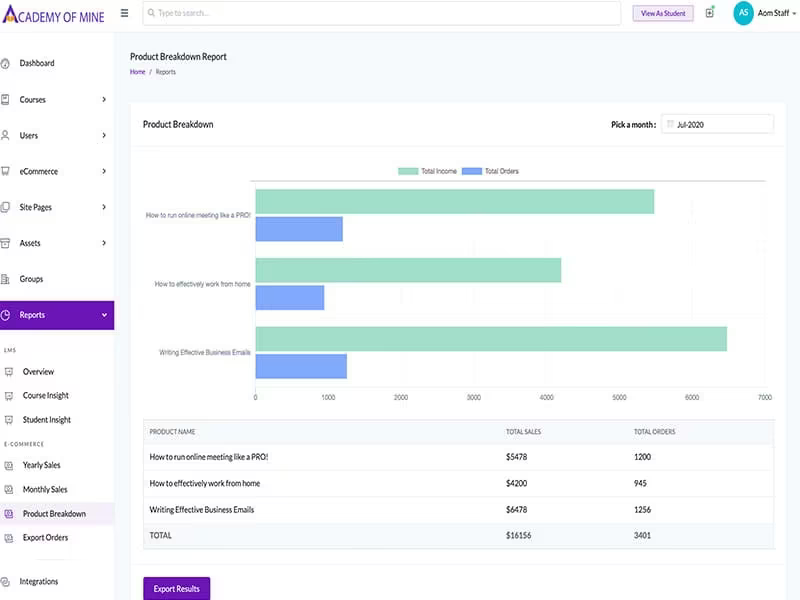800x600 pixels.
Task: Open the Jul-2020 month picker
Action: [x=717, y=124]
